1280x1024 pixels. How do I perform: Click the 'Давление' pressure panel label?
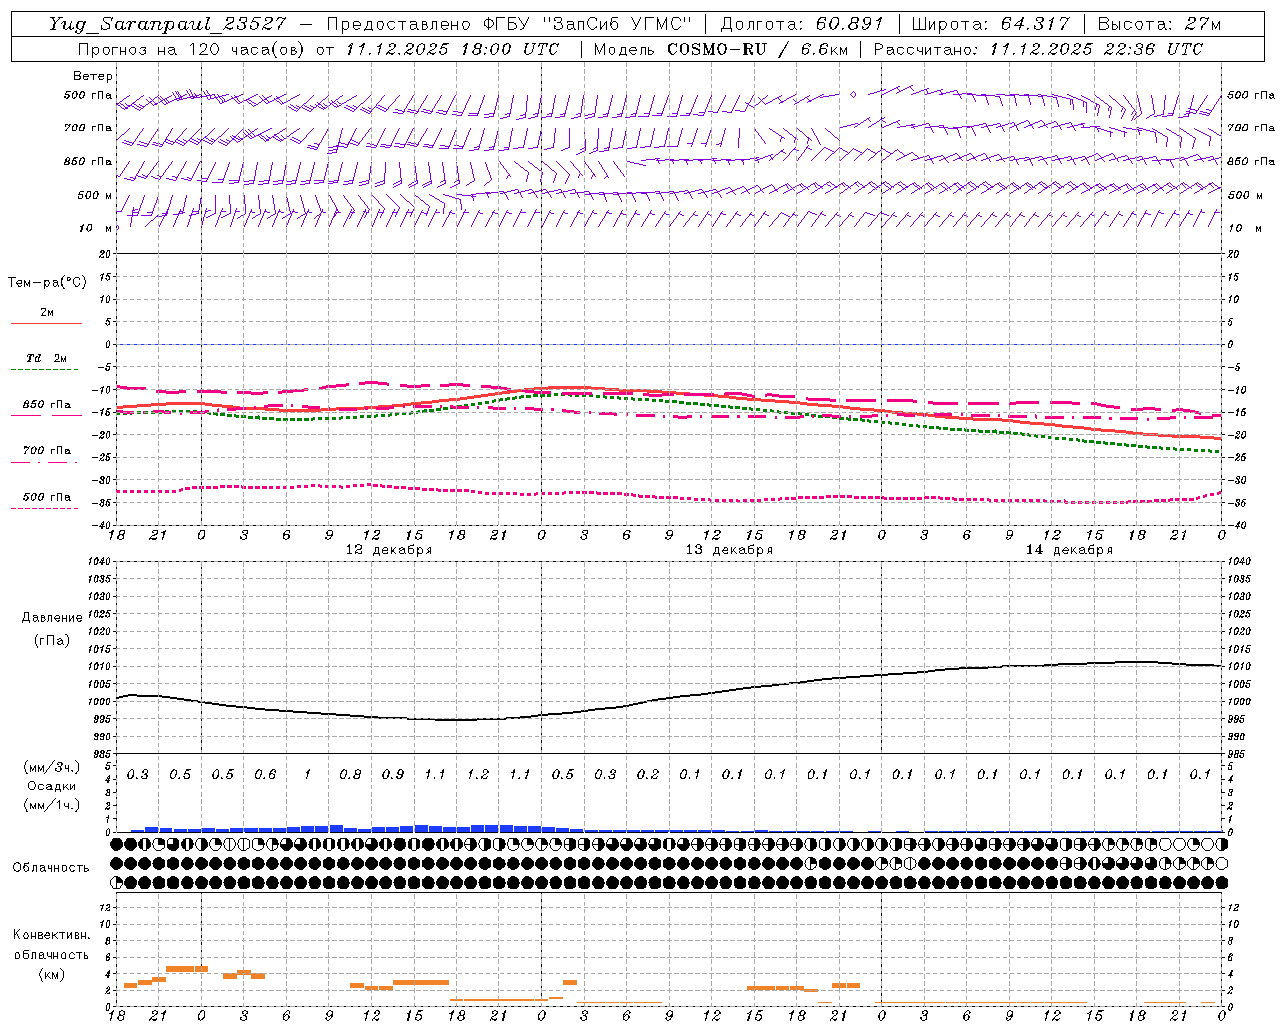(52, 618)
